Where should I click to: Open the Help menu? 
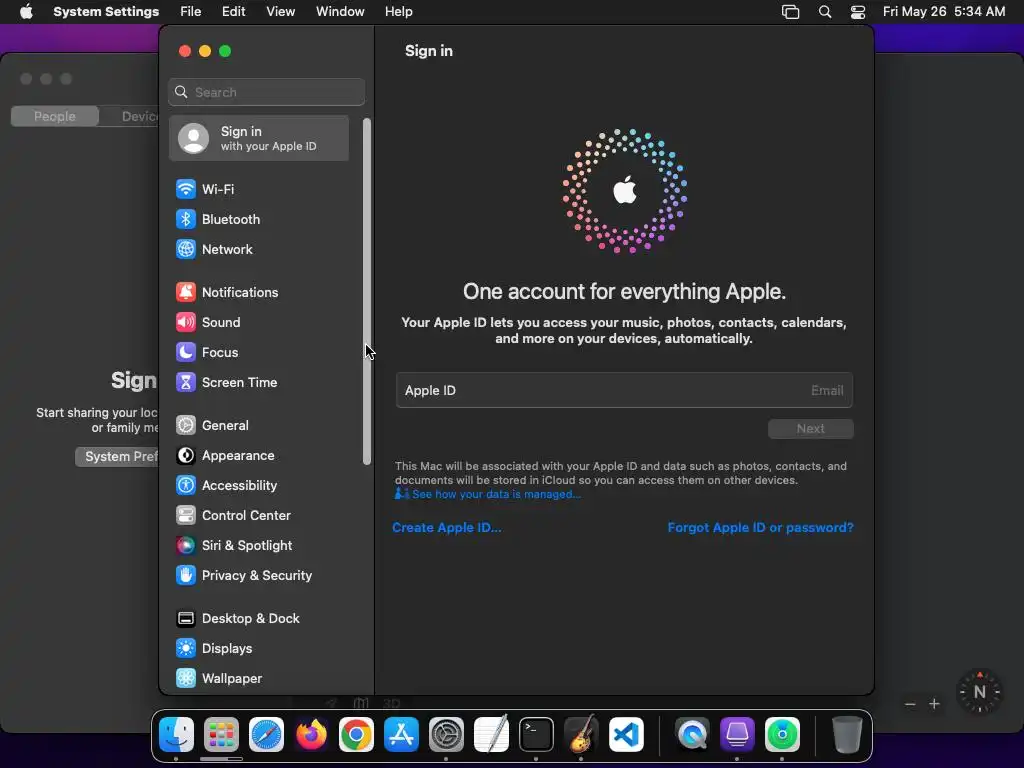pyautogui.click(x=398, y=12)
